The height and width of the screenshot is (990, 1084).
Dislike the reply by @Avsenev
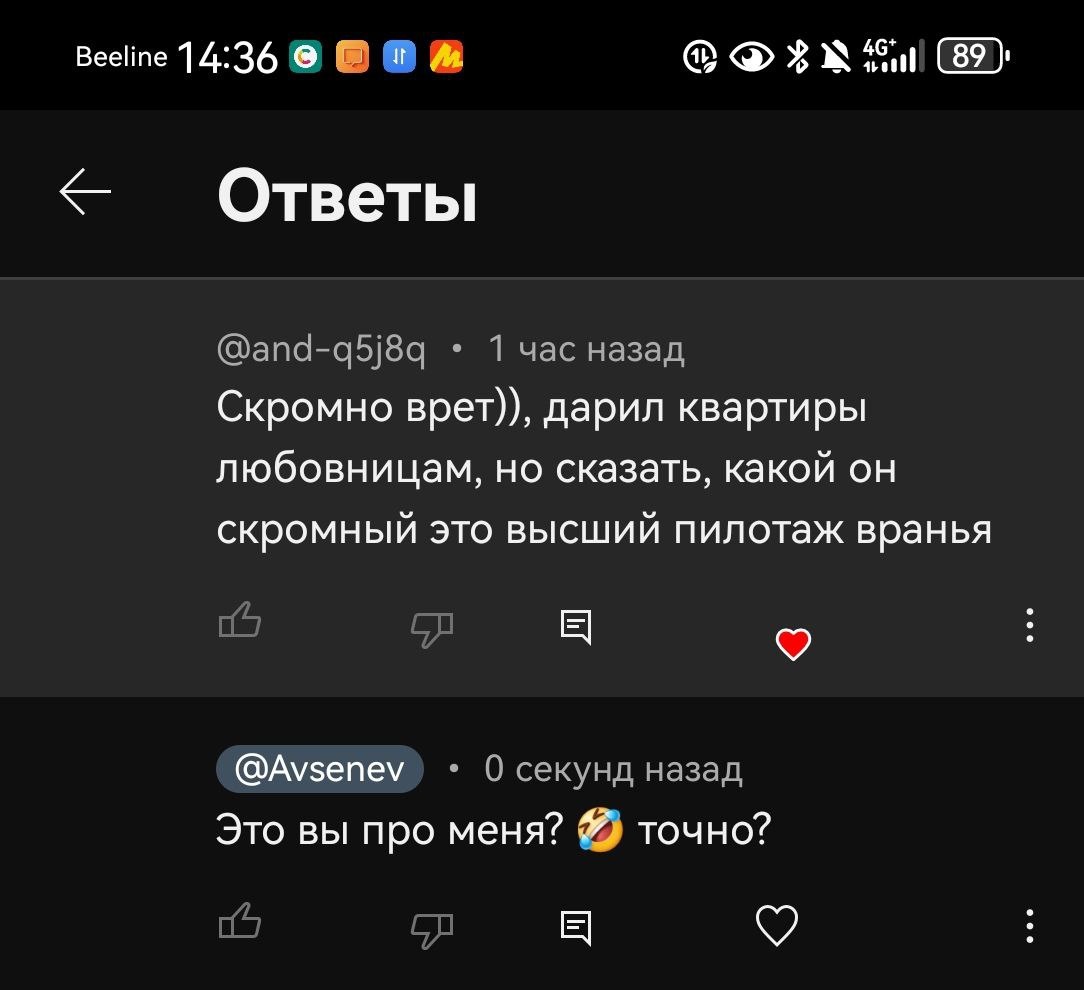click(431, 929)
